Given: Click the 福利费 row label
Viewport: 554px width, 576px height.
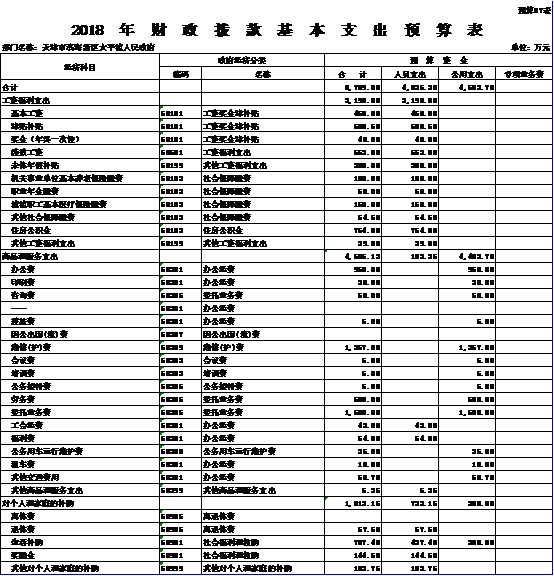Looking at the screenshot, I should tap(23, 438).
